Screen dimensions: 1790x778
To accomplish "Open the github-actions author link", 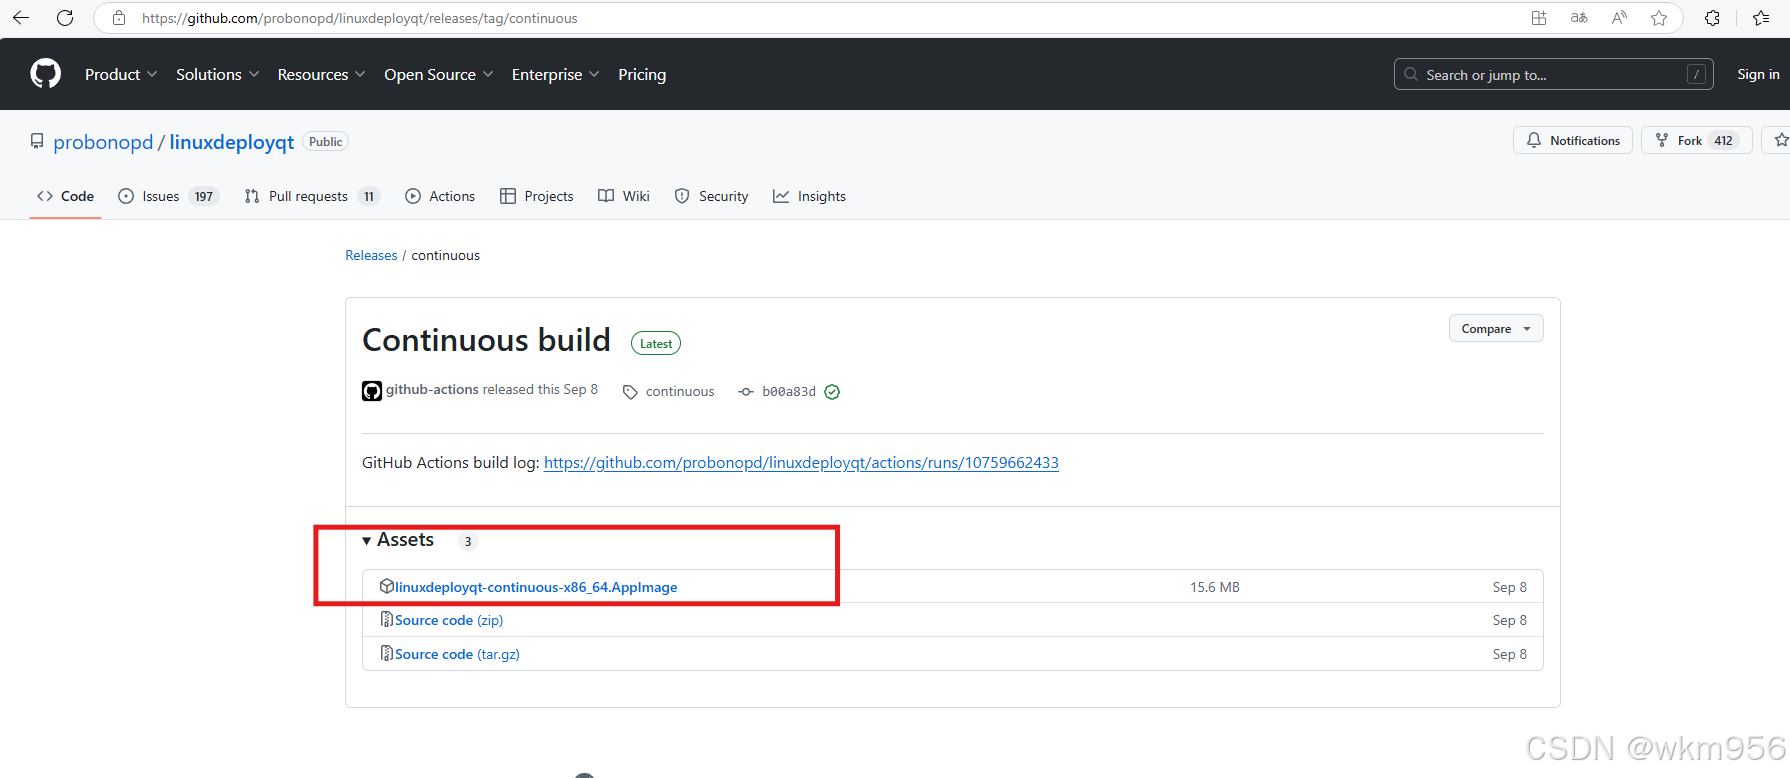I will (x=432, y=389).
